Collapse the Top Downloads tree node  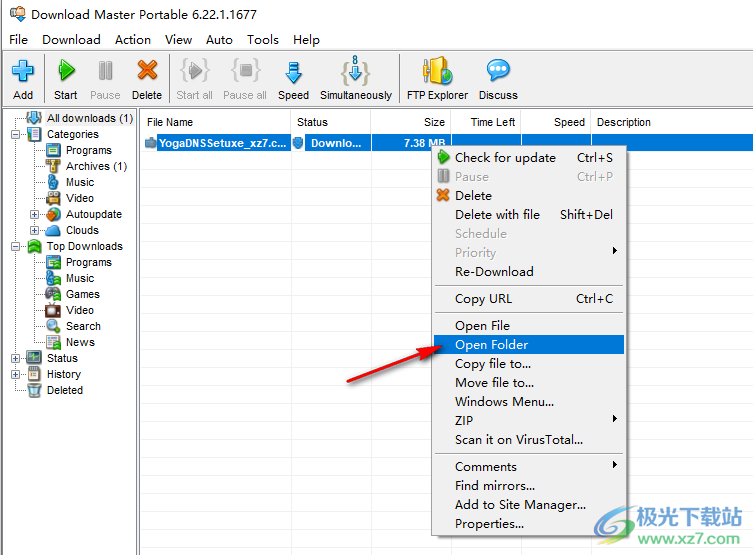coord(15,246)
